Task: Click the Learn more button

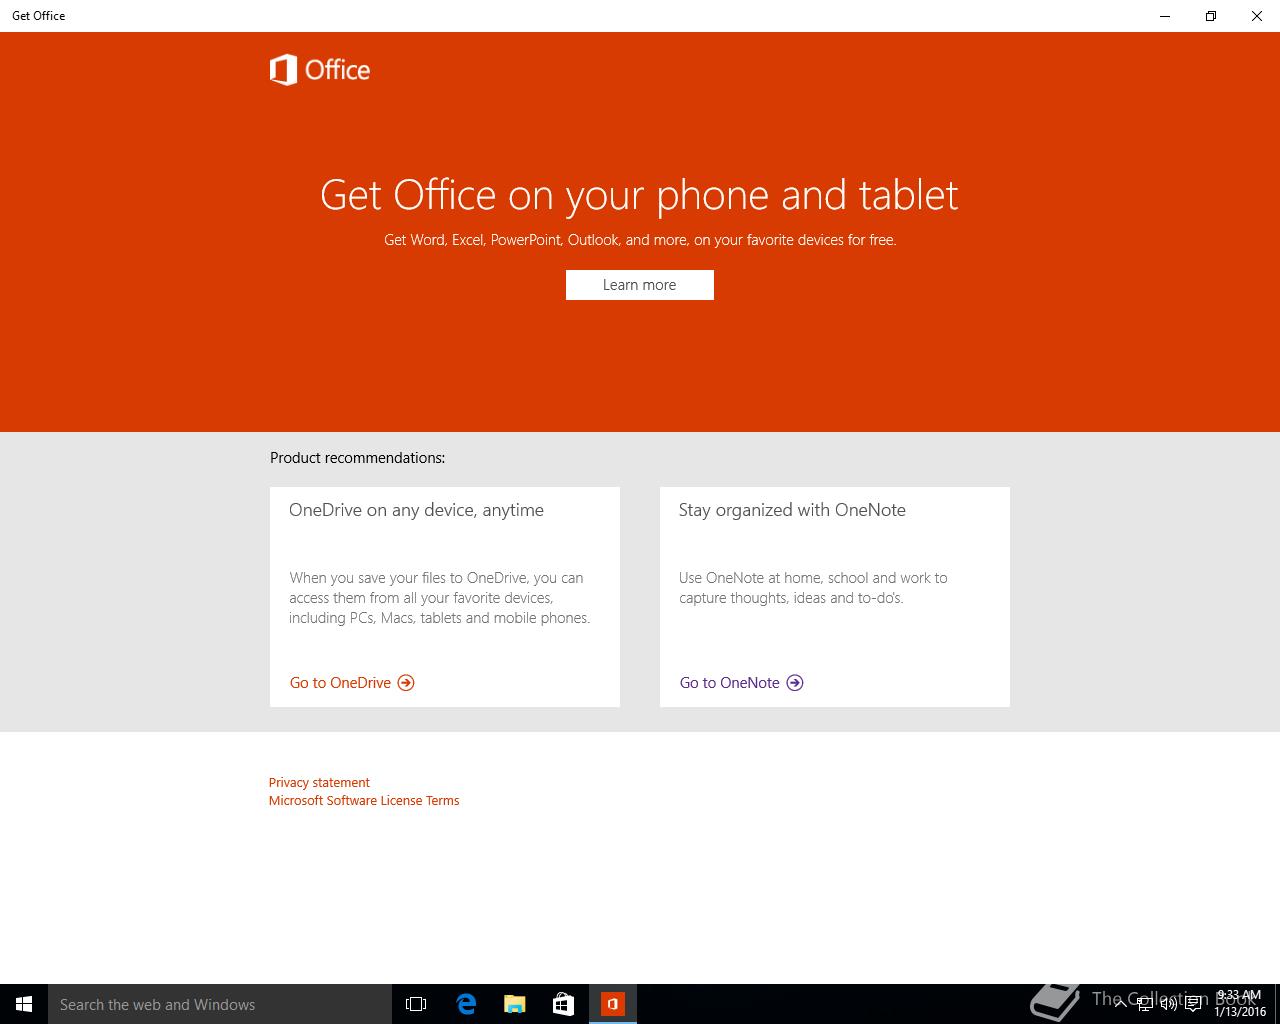Action: coord(640,285)
